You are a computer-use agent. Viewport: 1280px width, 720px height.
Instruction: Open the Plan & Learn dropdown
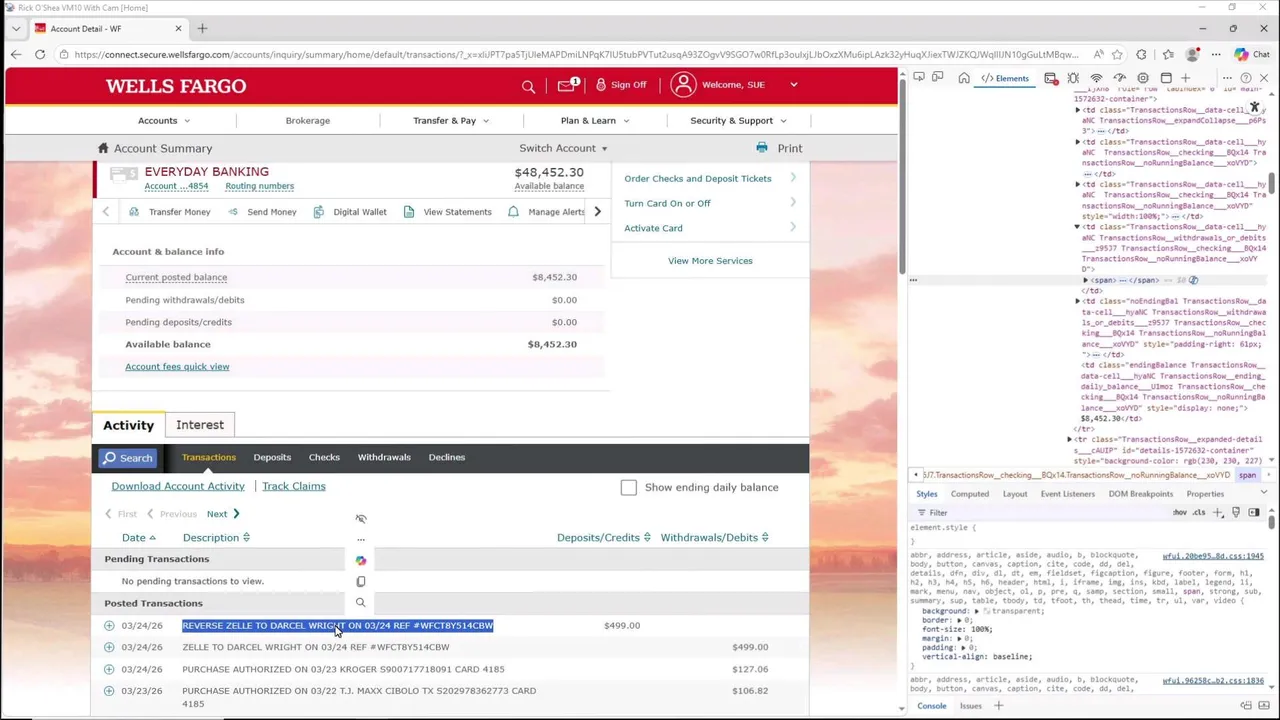(x=595, y=120)
